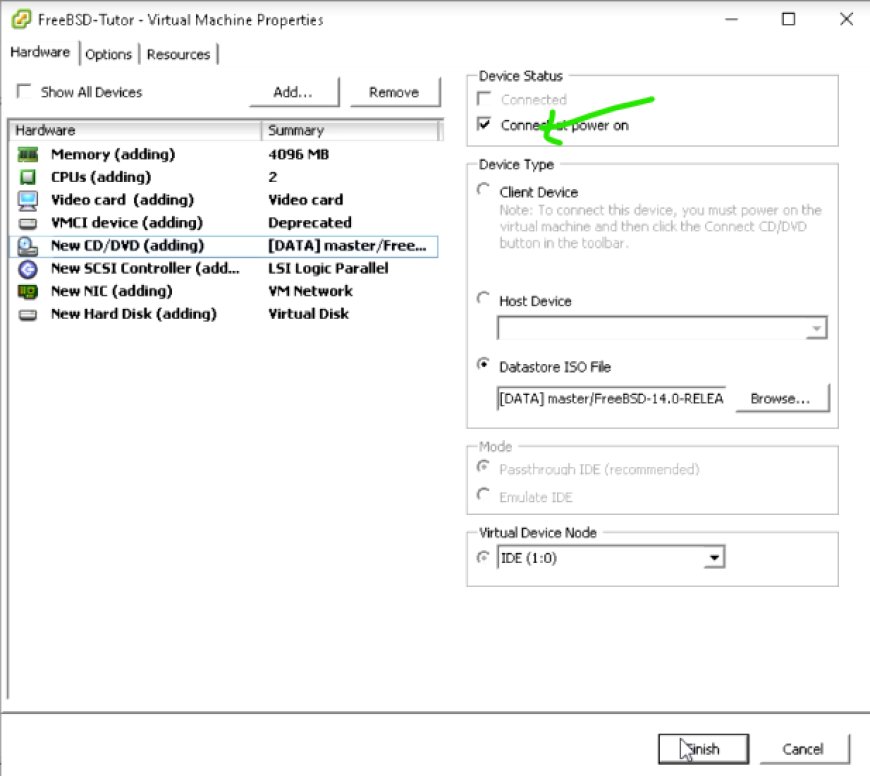Switch to the Options tab
This screenshot has width=870, height=776.
point(109,54)
